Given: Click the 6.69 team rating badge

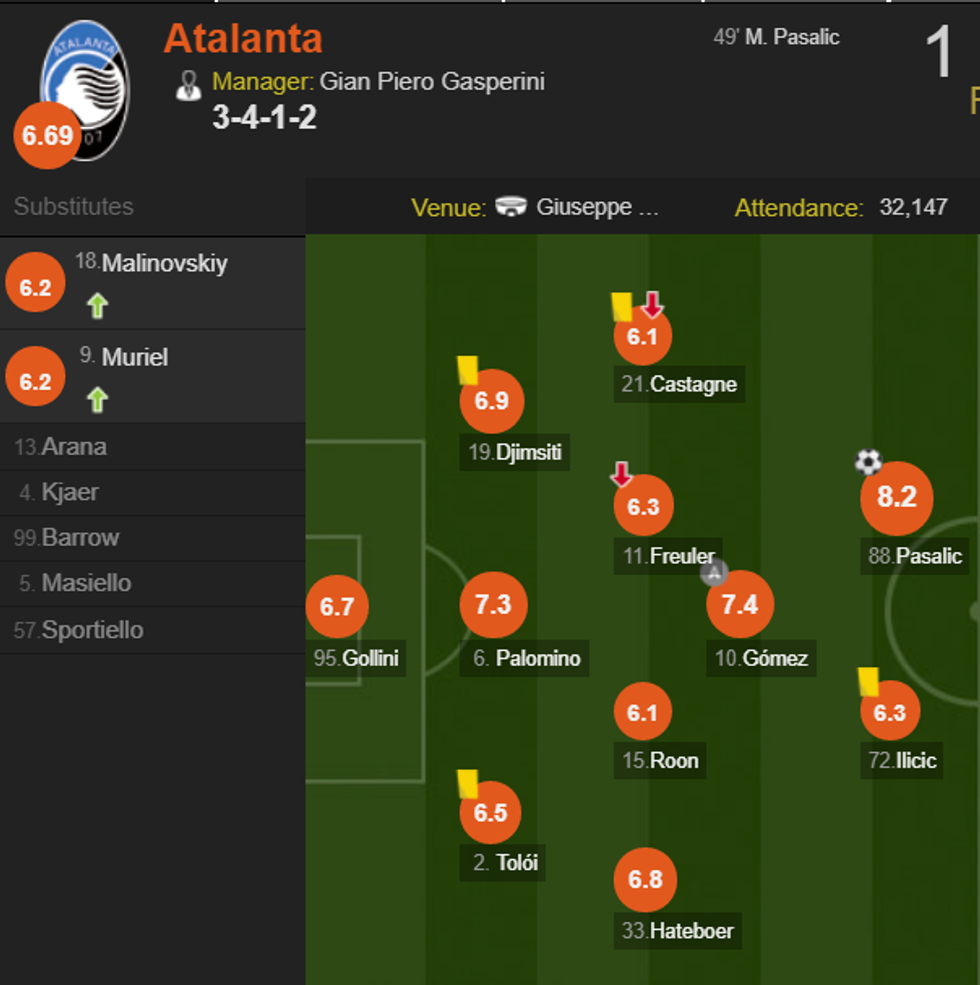Looking at the screenshot, I should (47, 136).
